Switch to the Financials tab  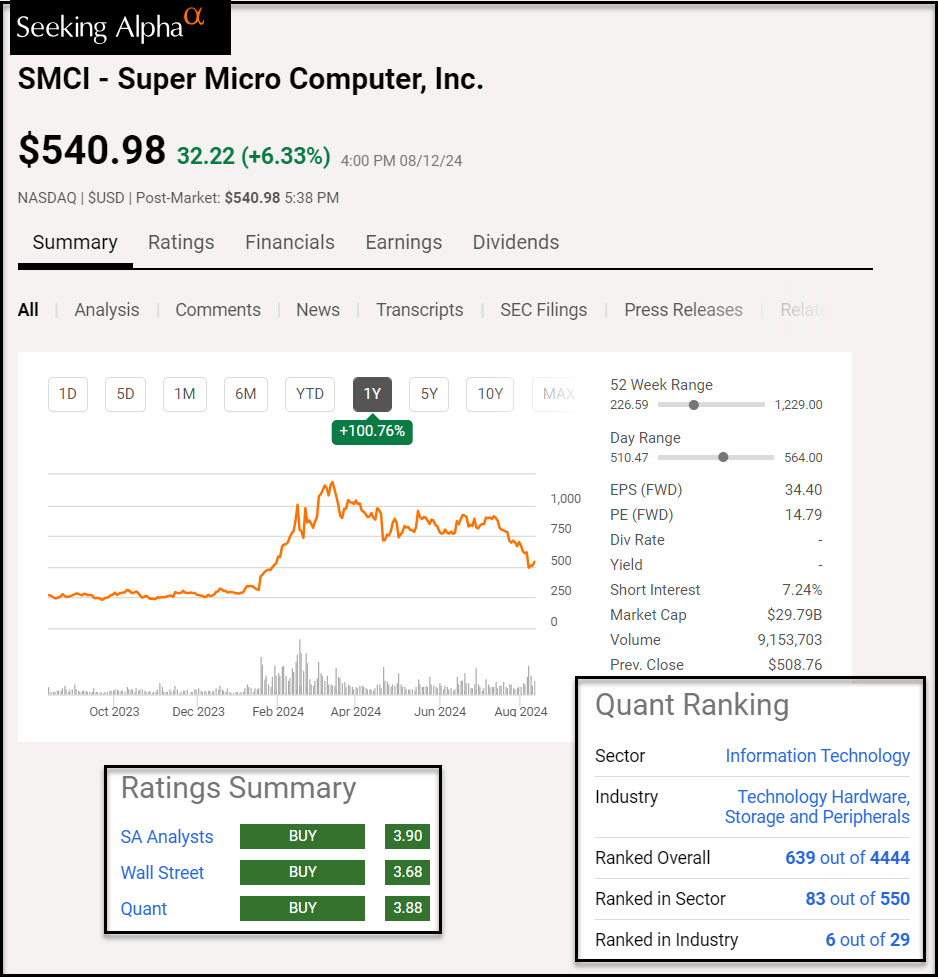(x=289, y=242)
